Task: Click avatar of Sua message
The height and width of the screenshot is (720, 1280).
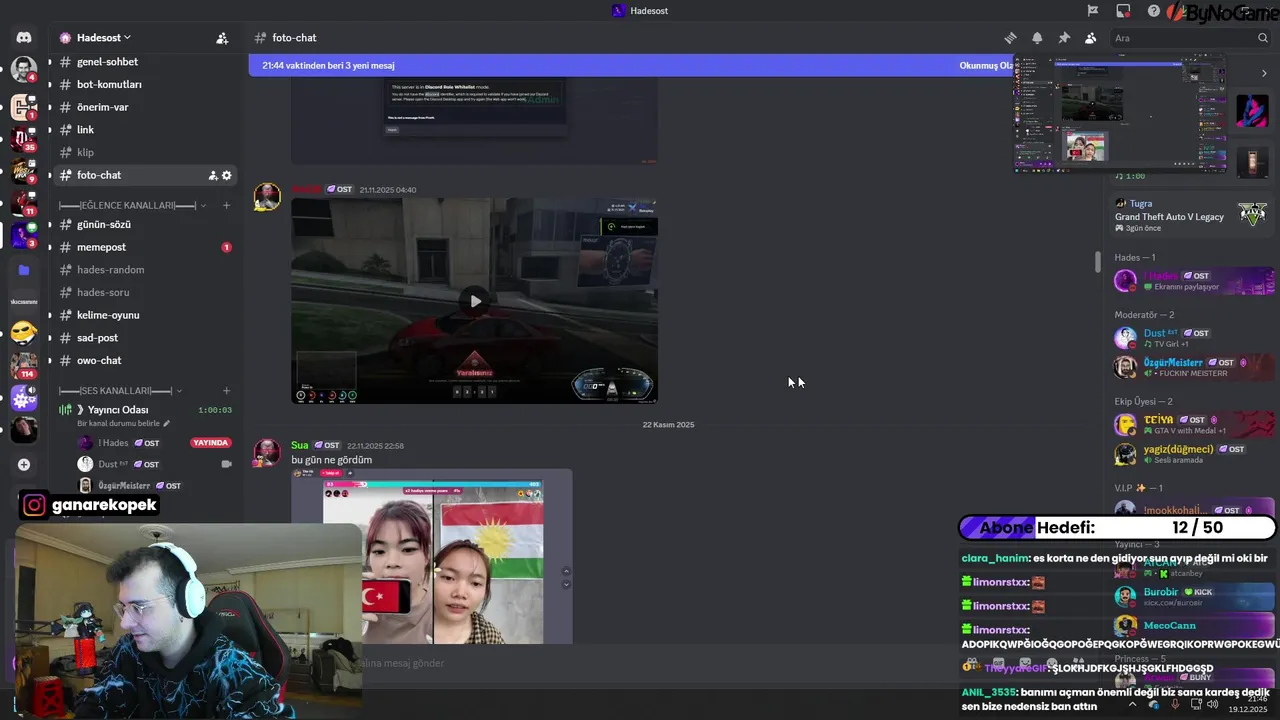Action: (267, 452)
